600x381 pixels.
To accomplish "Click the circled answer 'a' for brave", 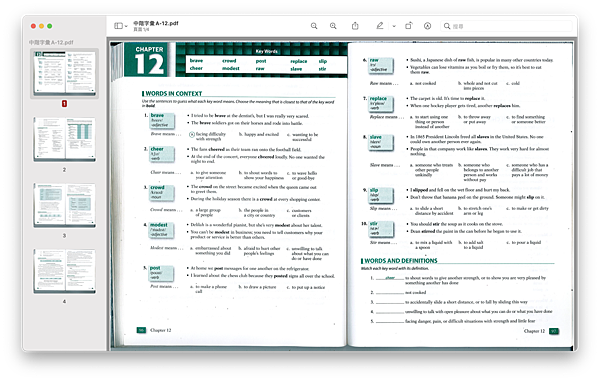I will pos(192,134).
